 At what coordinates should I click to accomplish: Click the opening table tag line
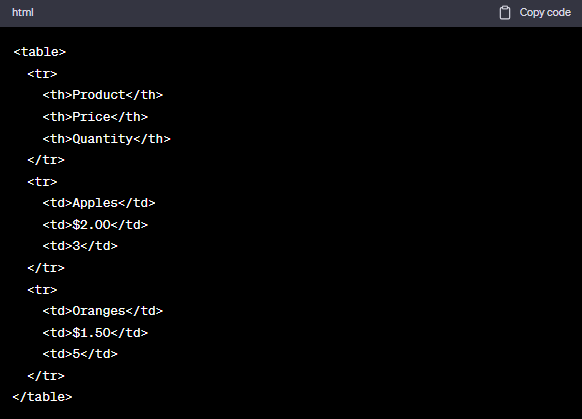coord(40,52)
